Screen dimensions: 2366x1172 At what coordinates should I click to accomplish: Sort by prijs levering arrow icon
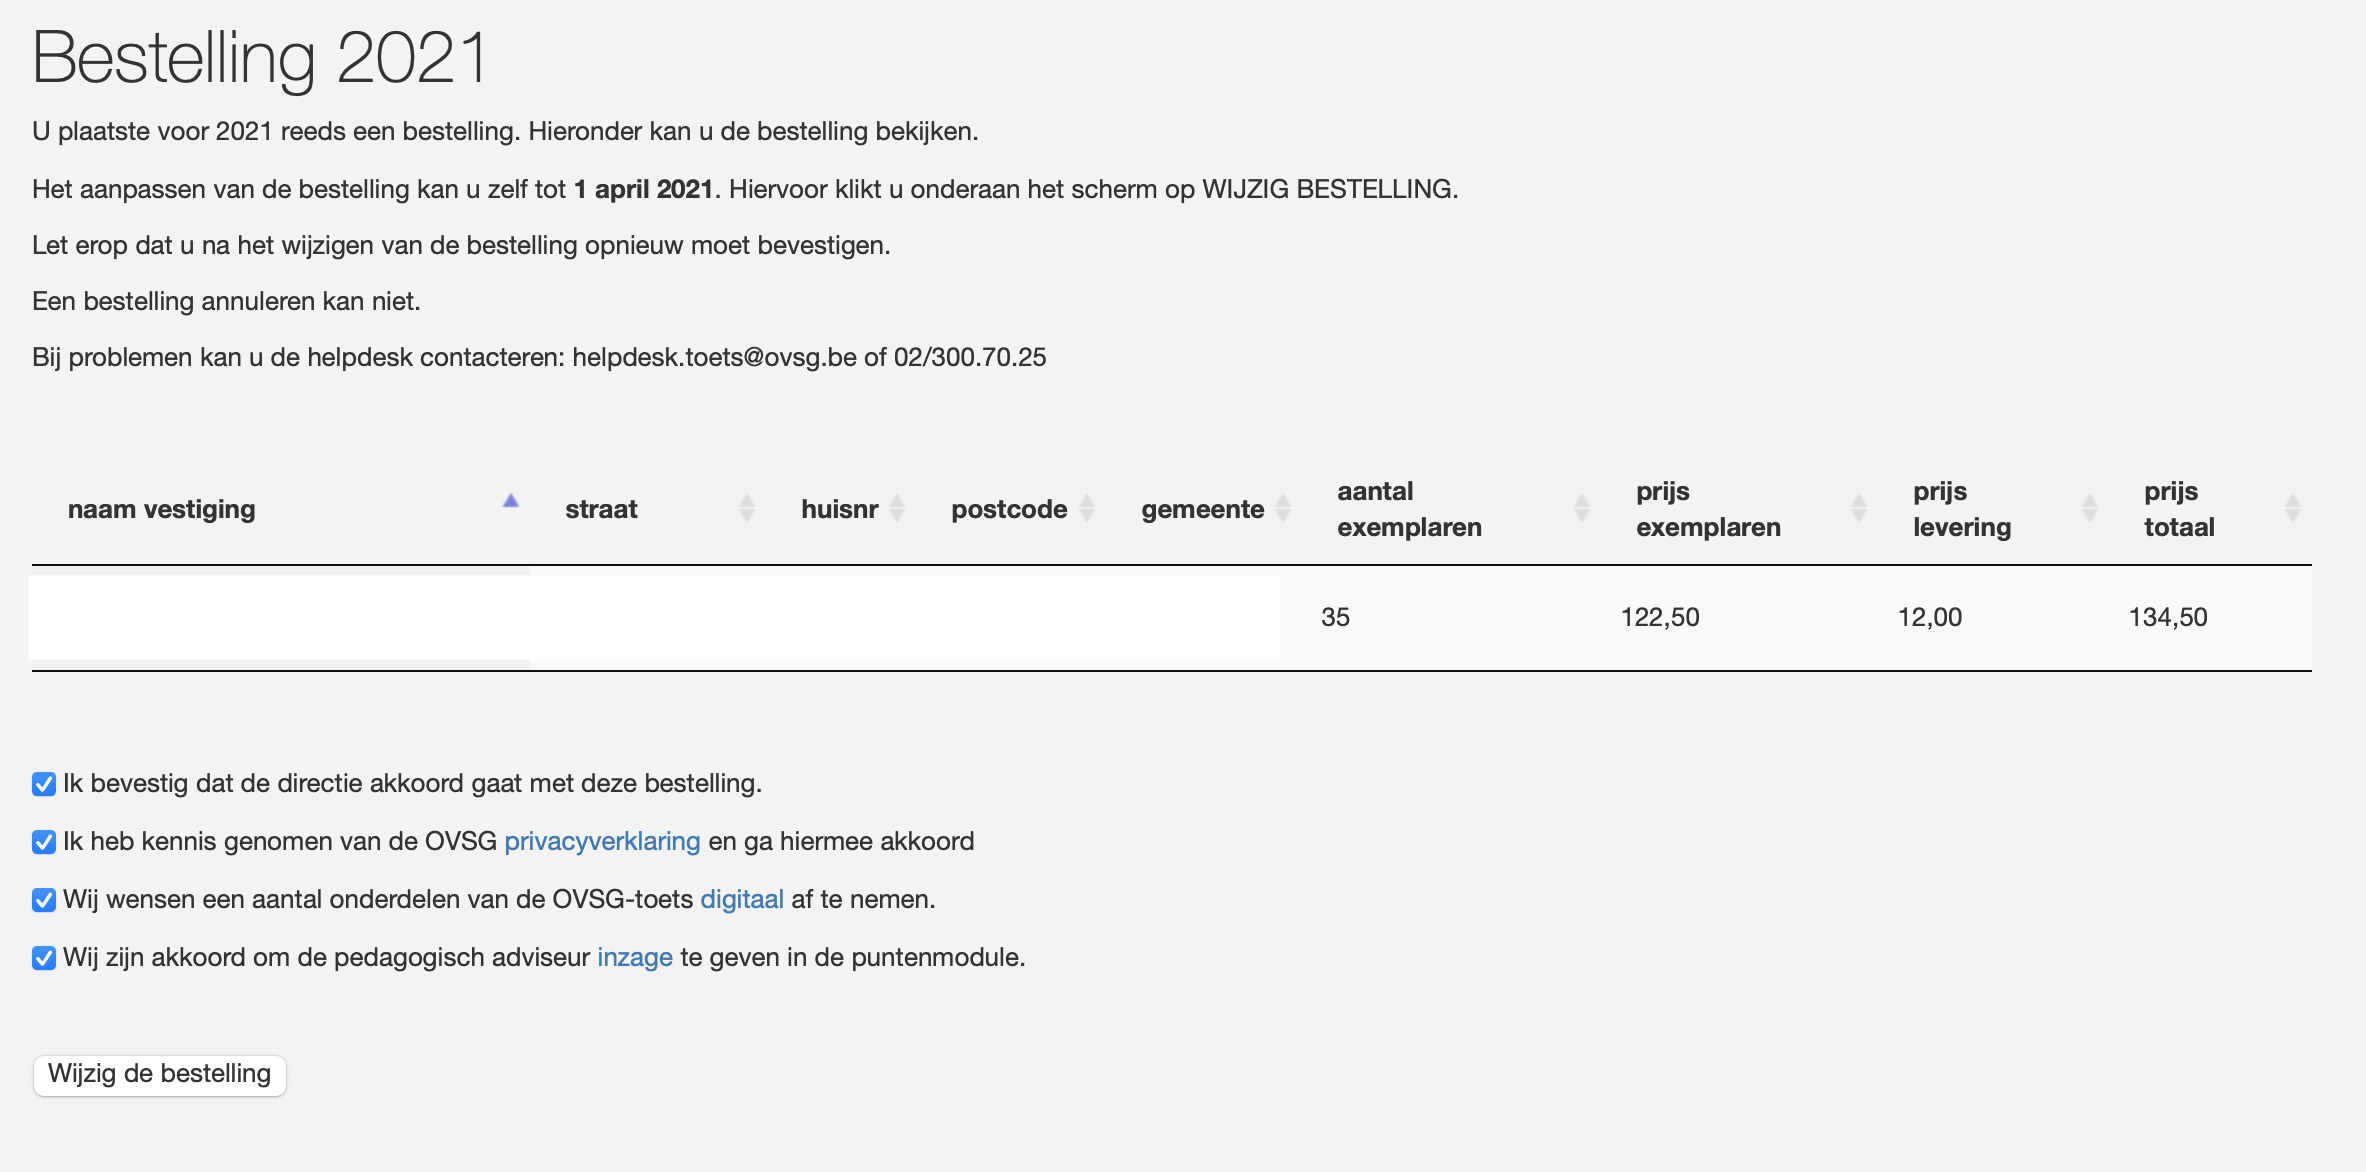click(2089, 509)
